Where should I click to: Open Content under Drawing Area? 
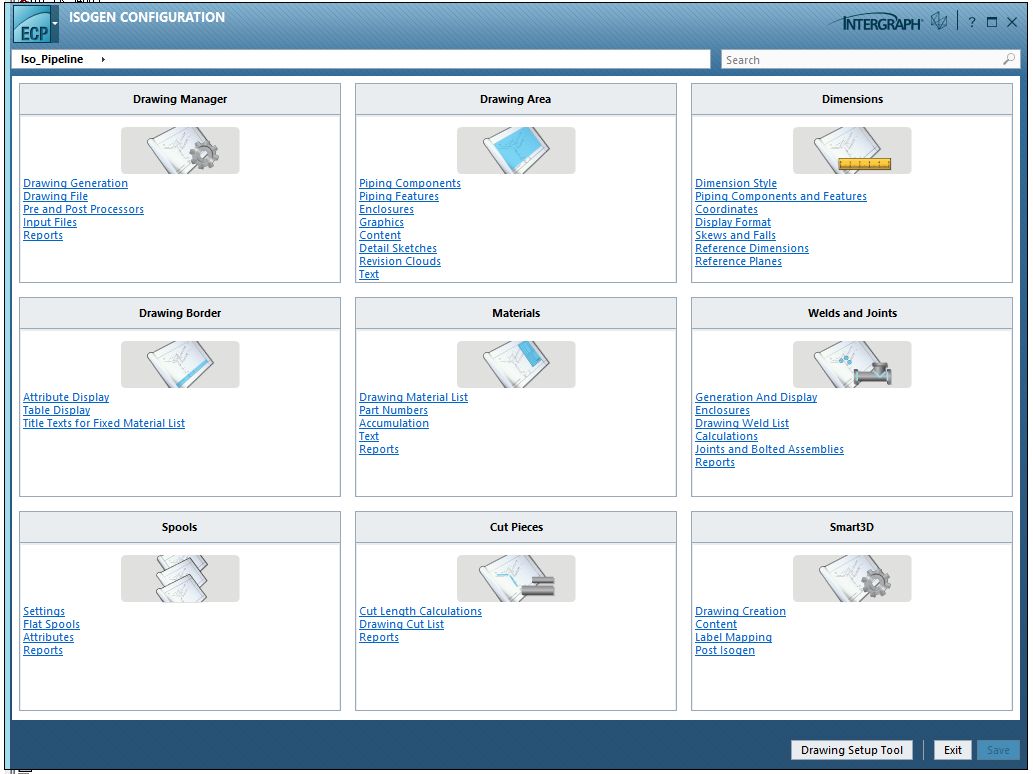point(379,235)
